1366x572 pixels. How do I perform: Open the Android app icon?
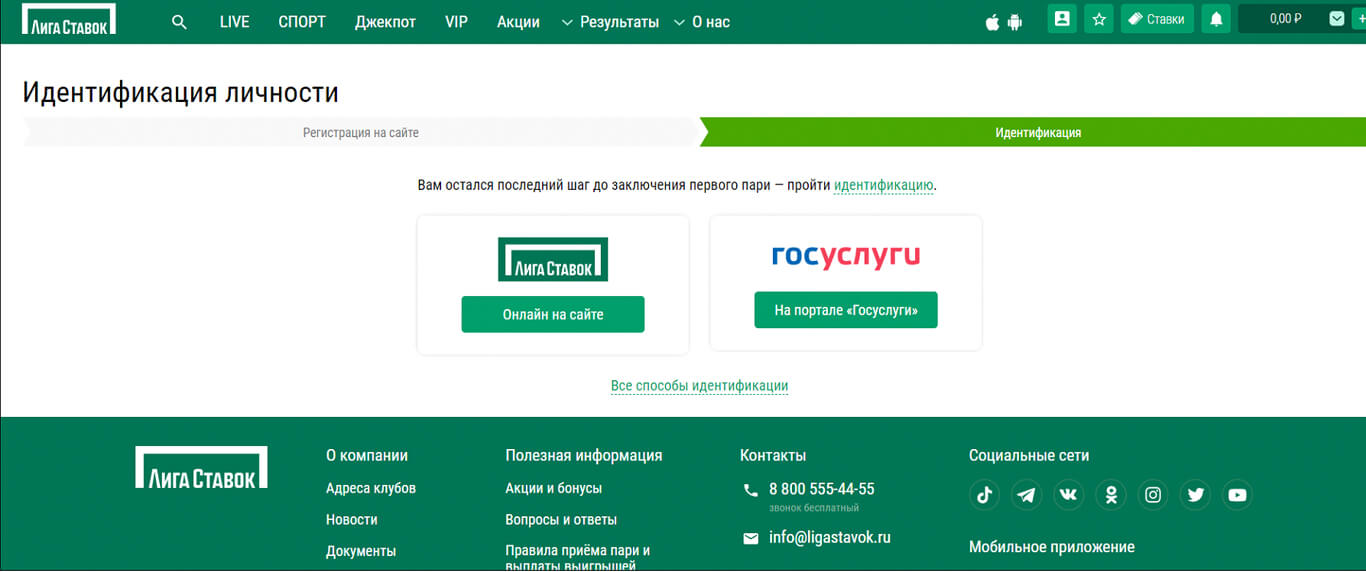(x=1015, y=22)
